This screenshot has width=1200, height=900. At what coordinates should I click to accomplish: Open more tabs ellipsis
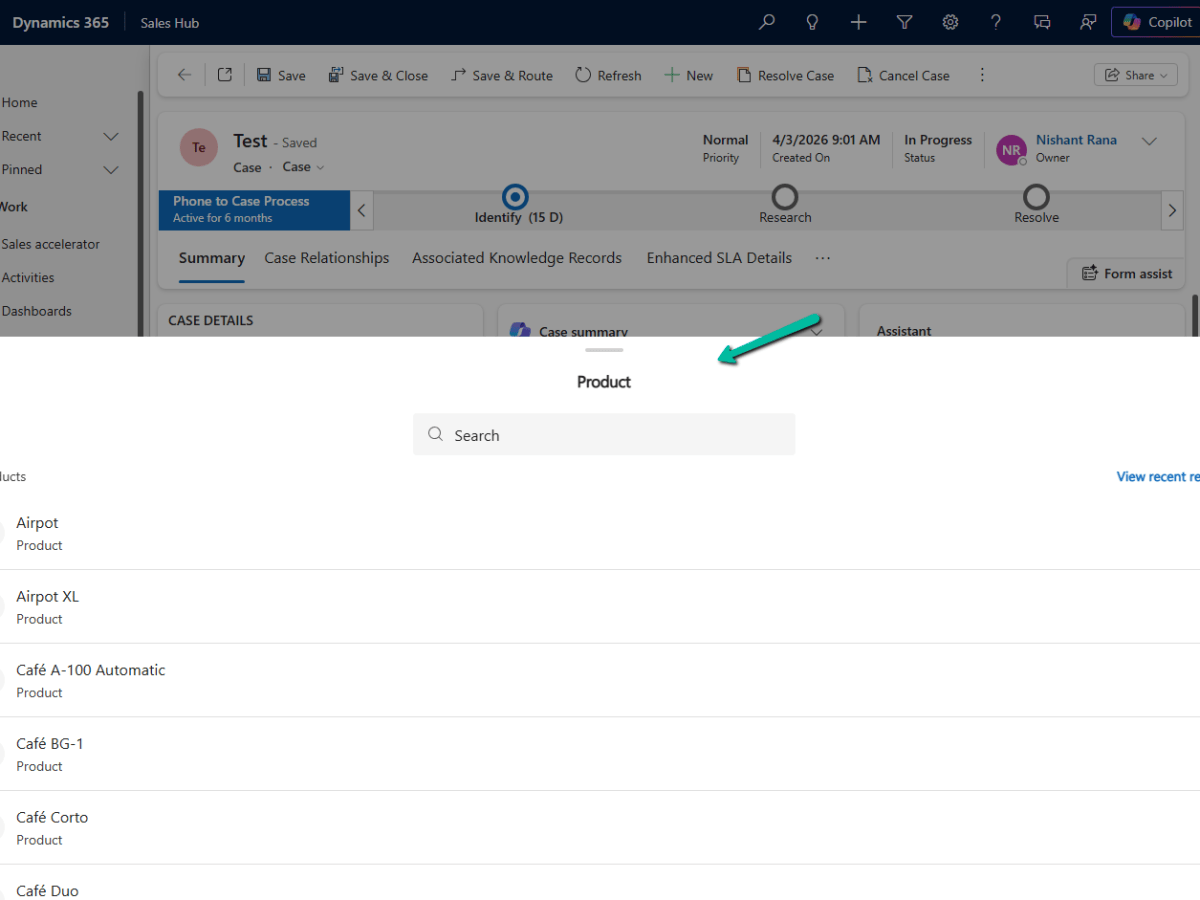point(823,258)
